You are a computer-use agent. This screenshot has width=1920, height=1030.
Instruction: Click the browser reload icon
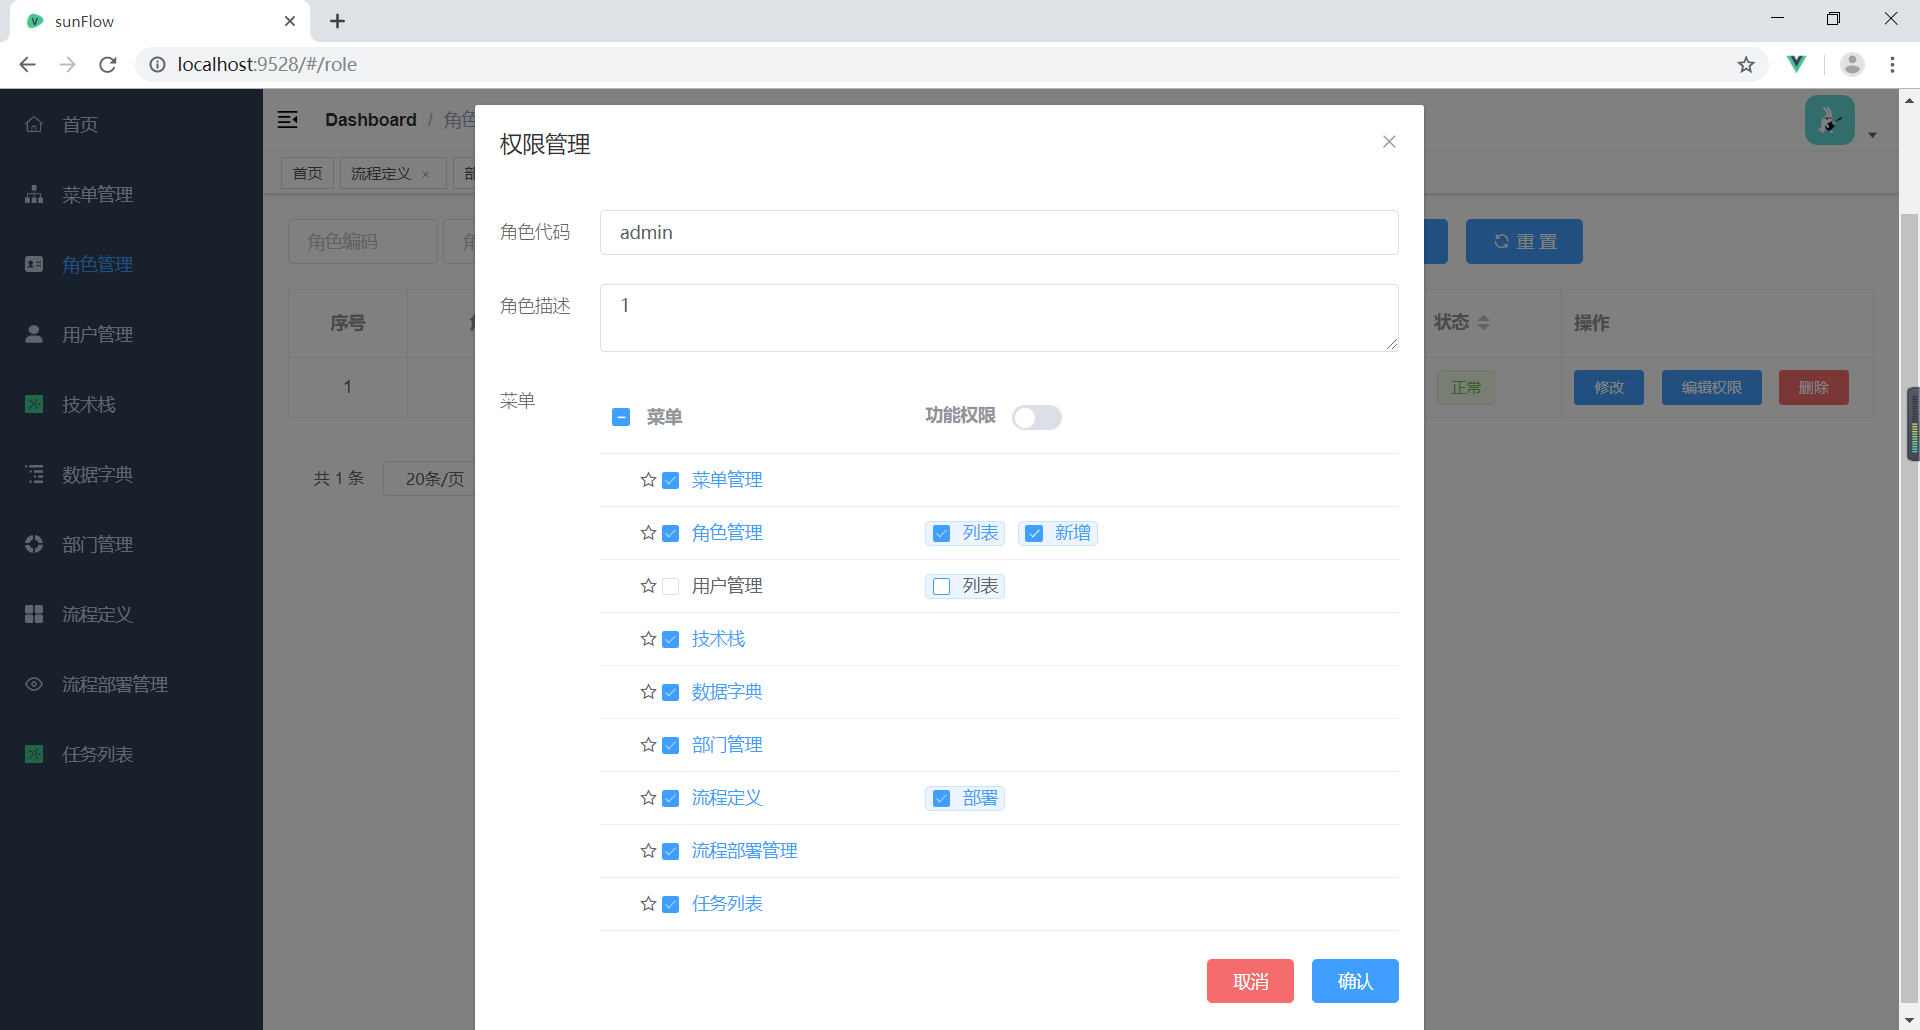point(108,64)
